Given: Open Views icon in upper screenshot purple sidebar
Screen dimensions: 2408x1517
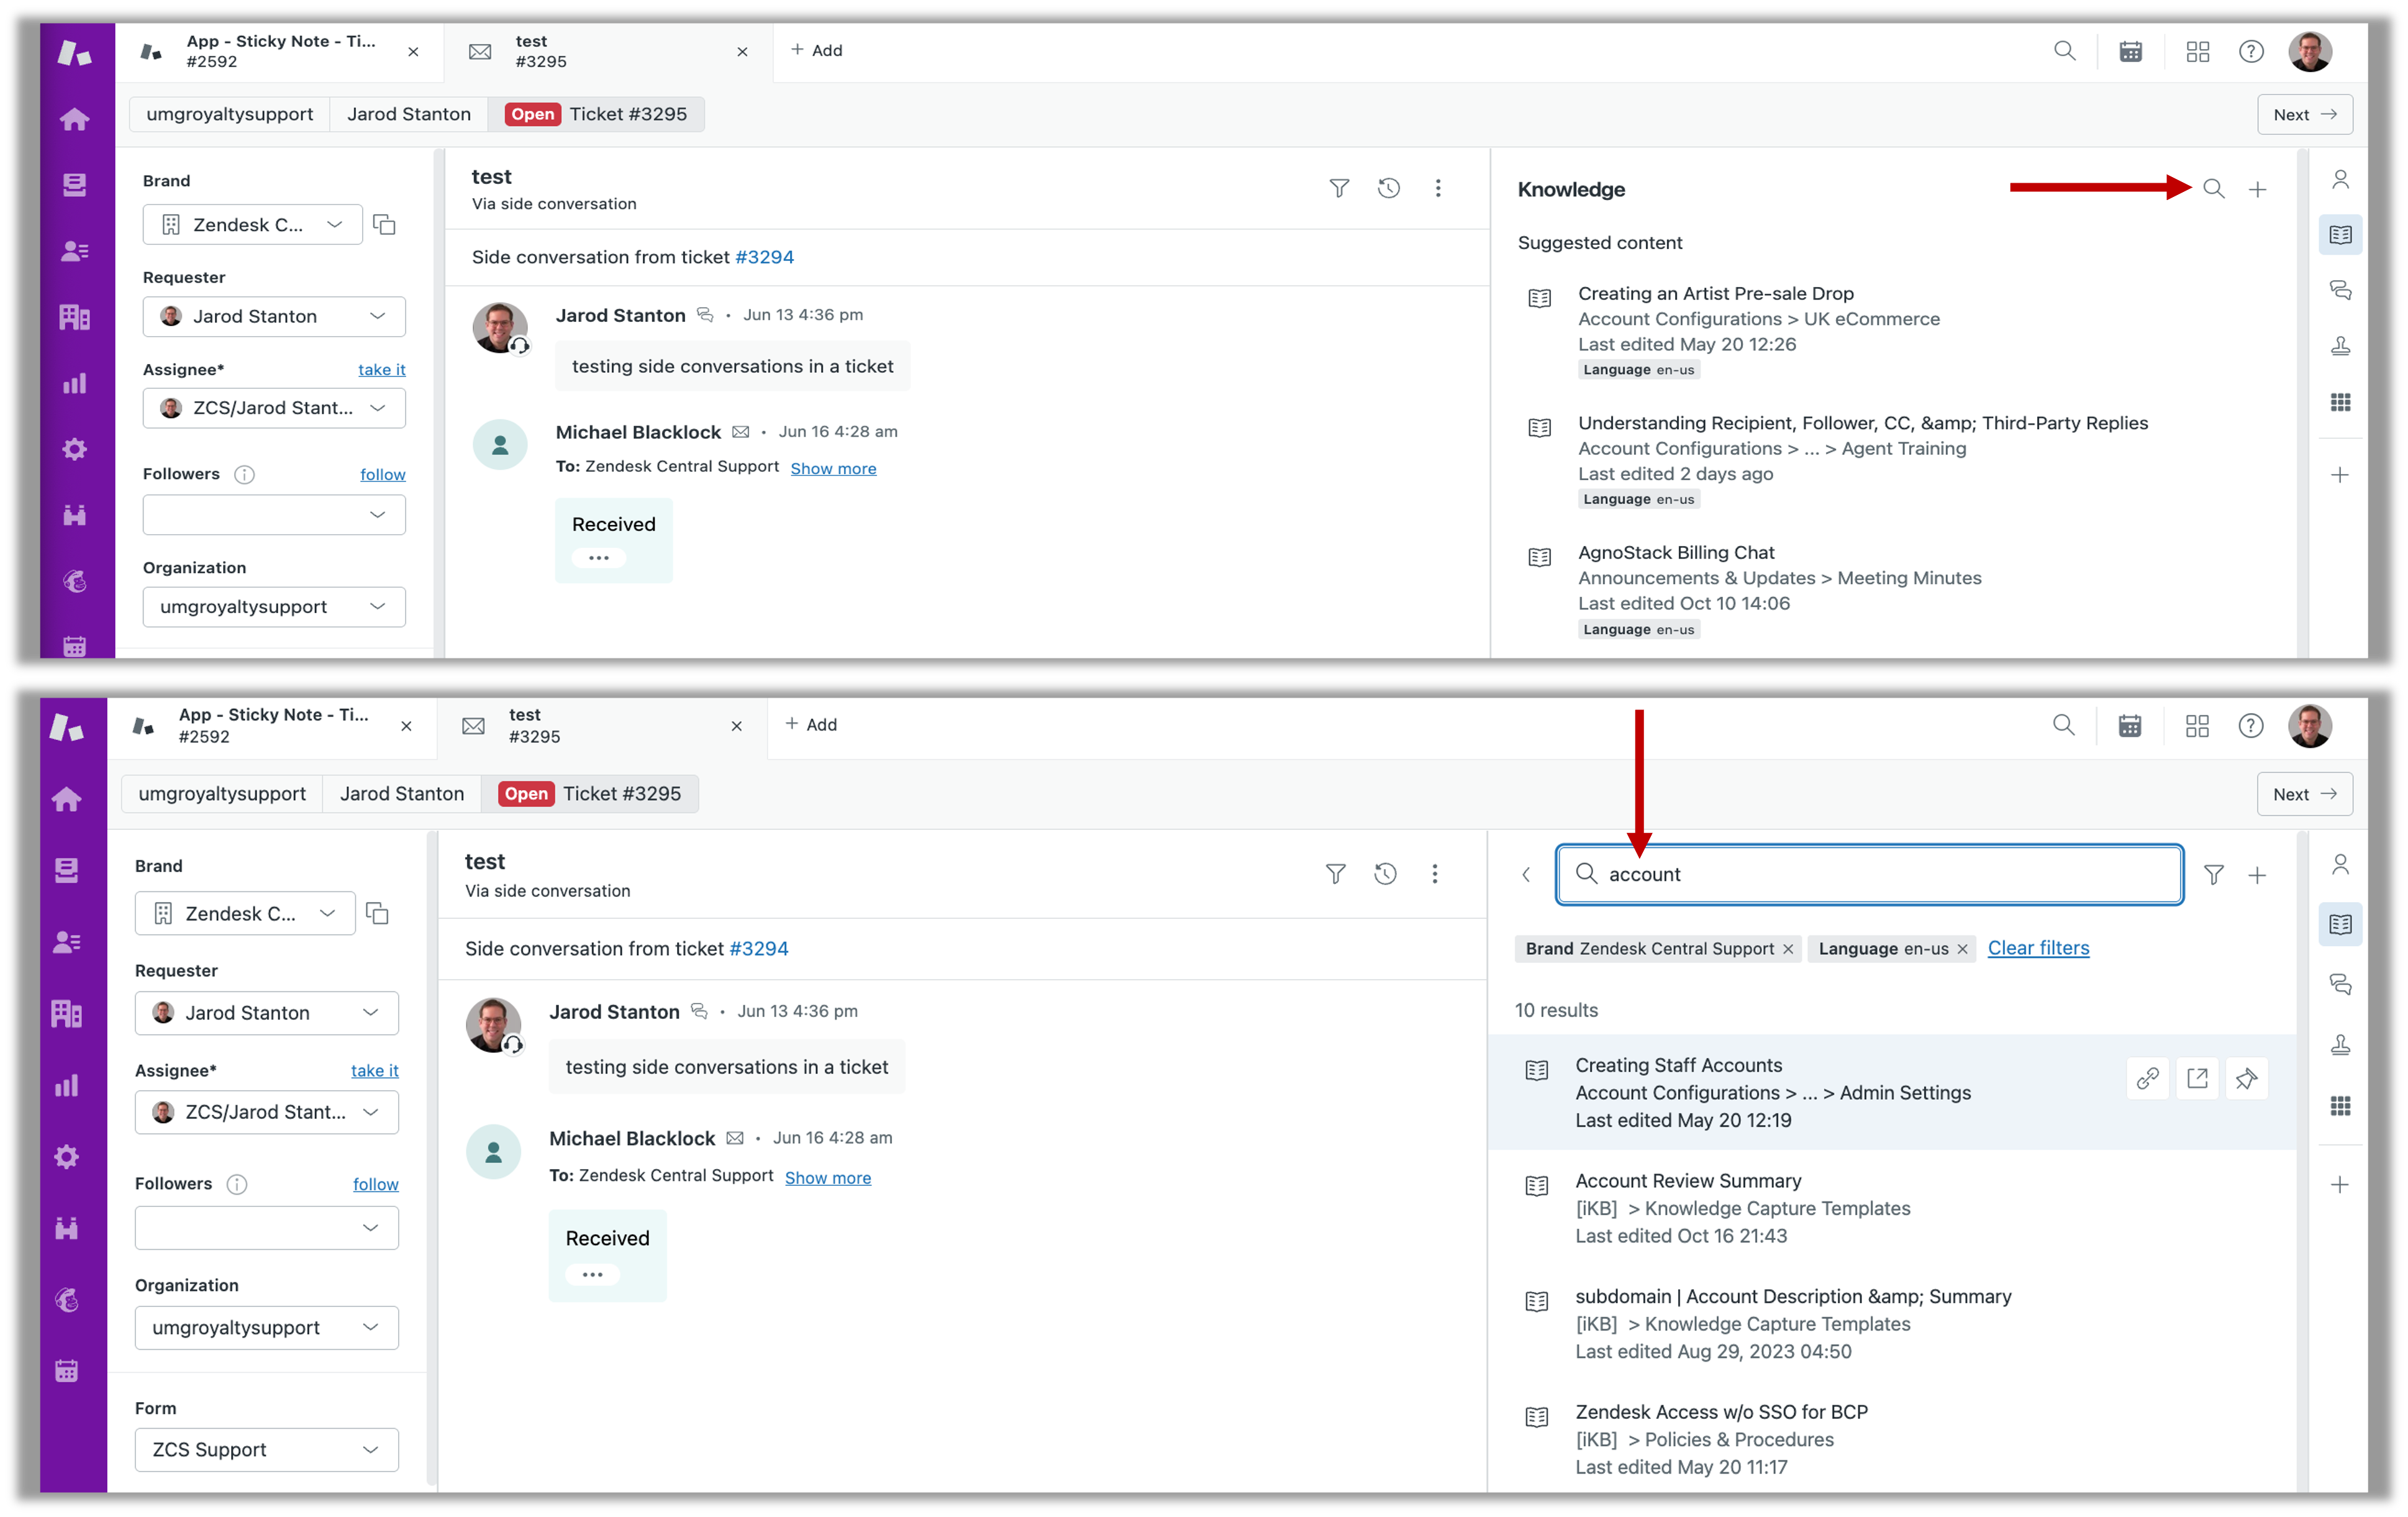Looking at the screenshot, I should [75, 185].
